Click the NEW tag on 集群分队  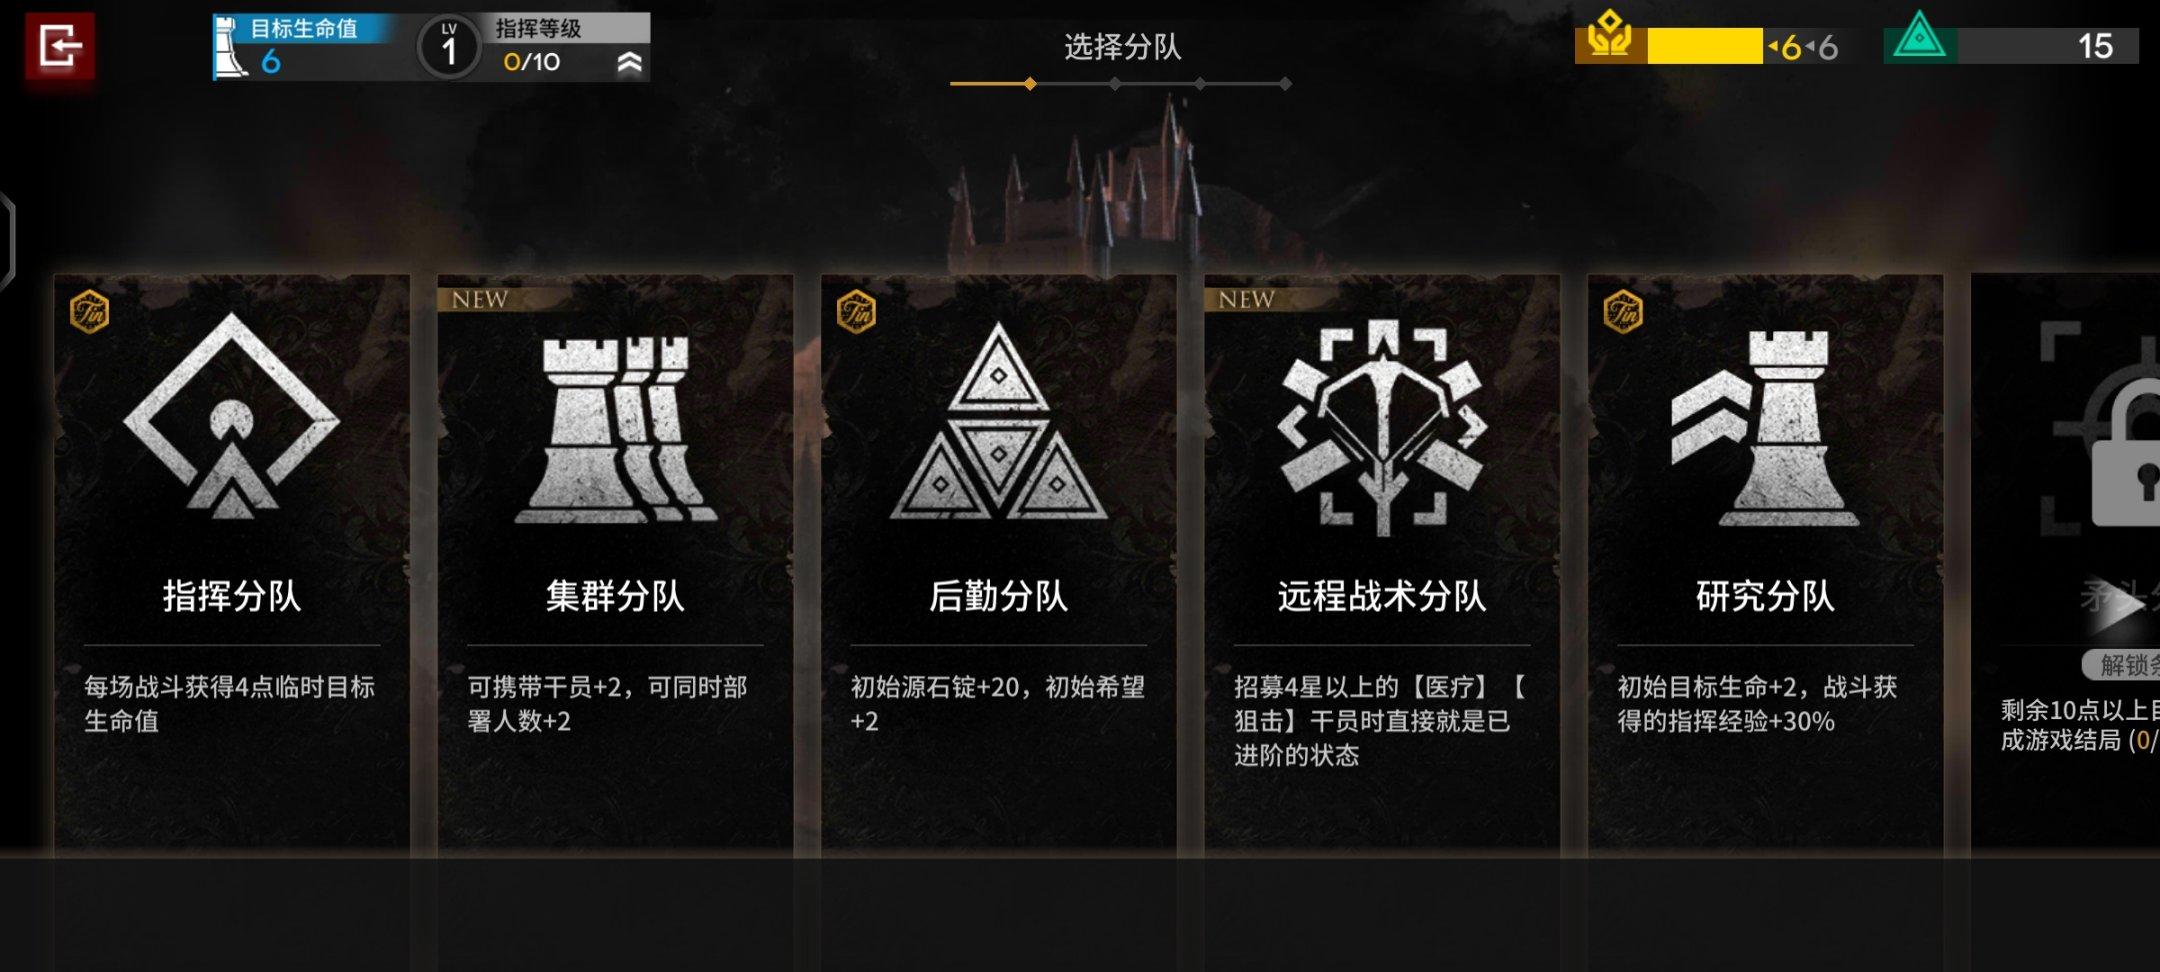click(x=480, y=299)
